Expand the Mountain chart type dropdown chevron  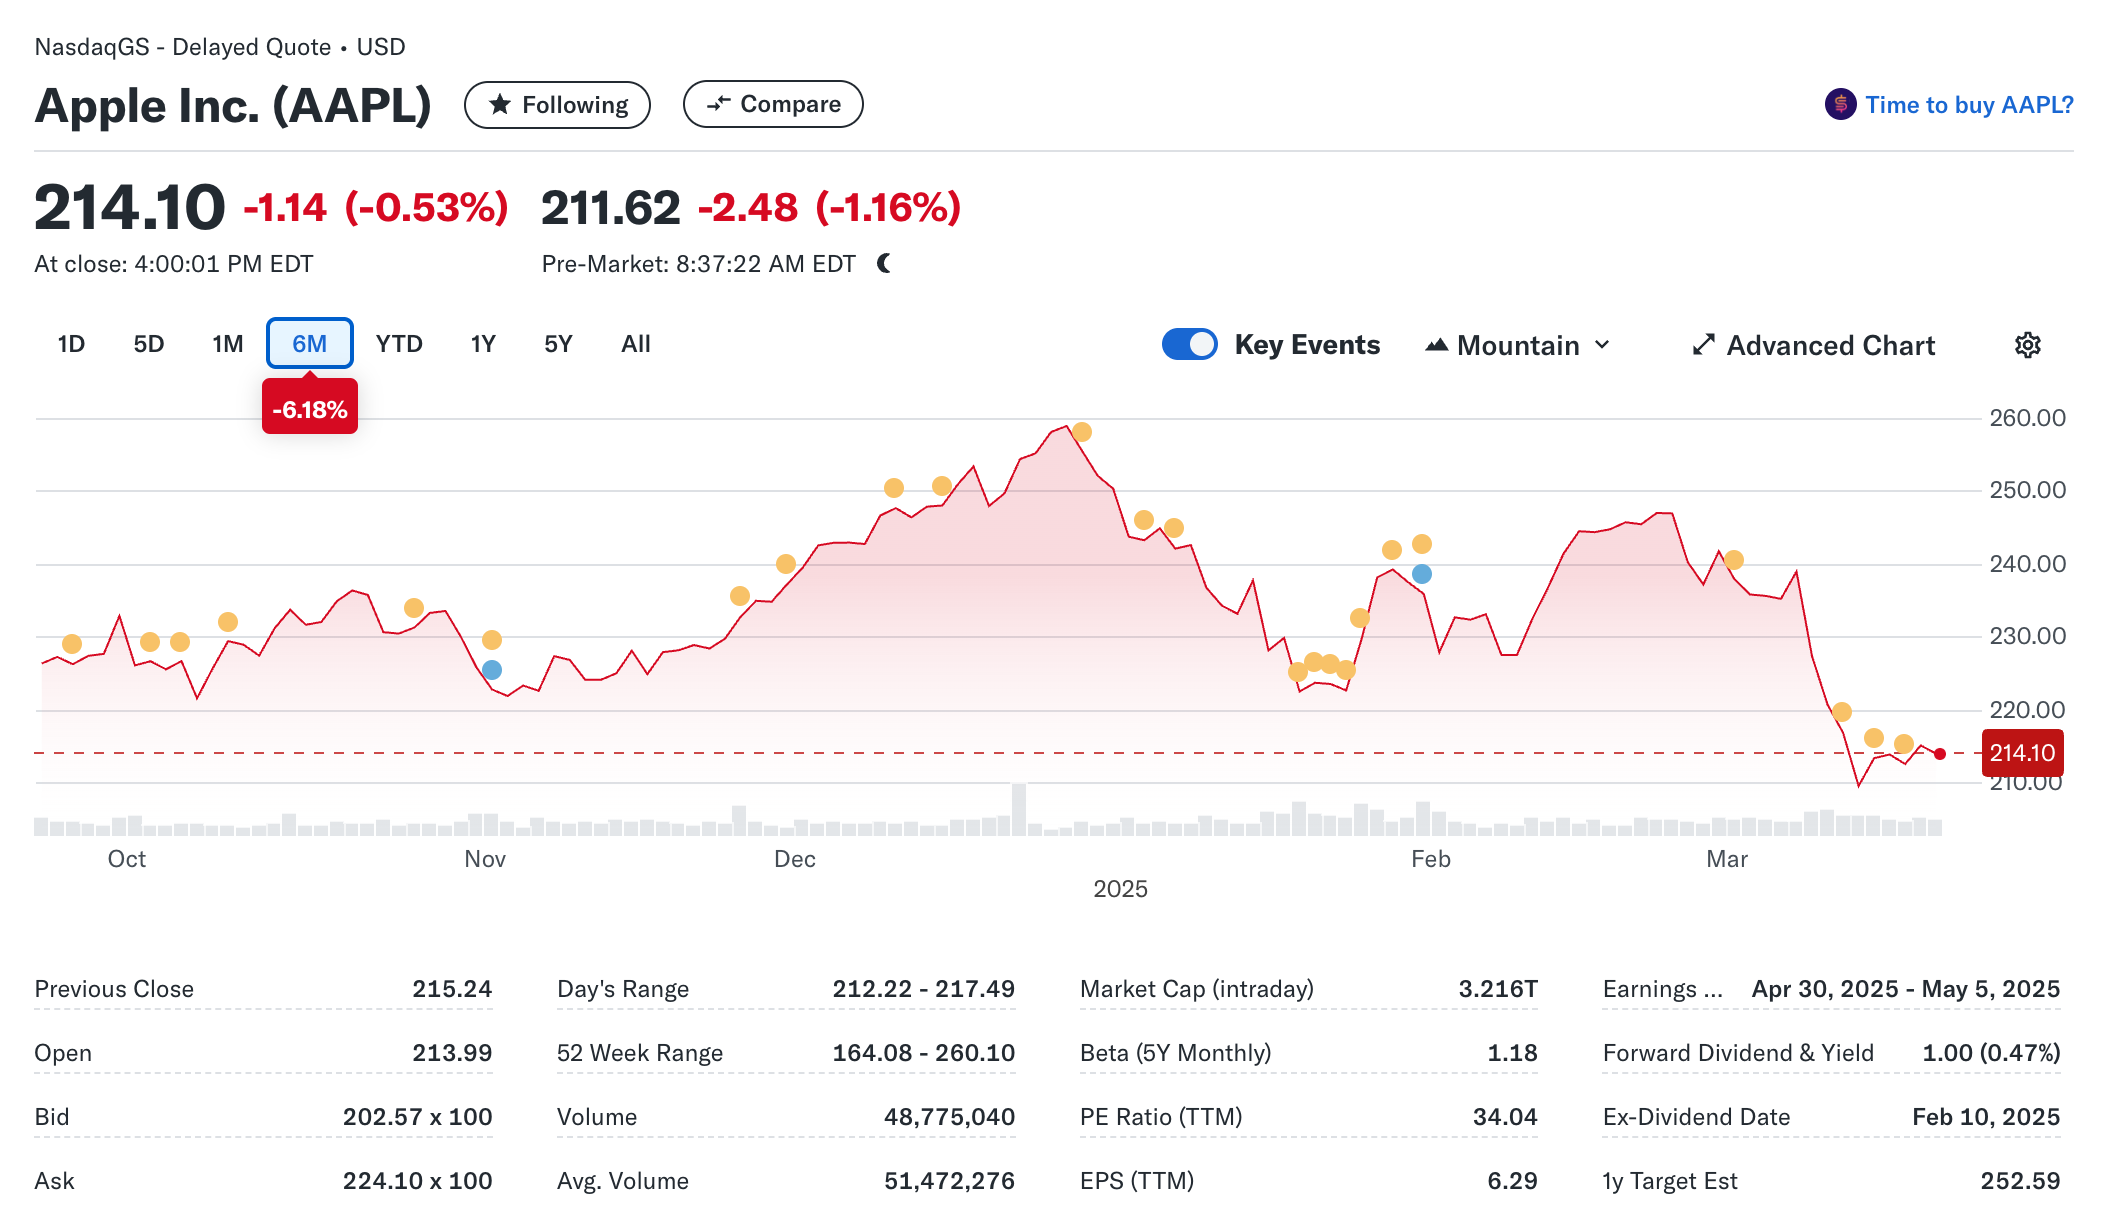point(1602,345)
